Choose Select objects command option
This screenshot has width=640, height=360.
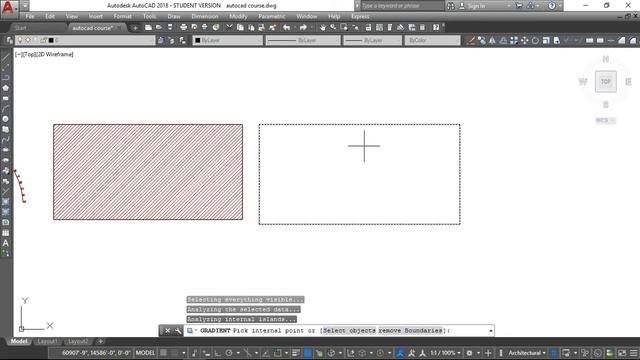click(349, 331)
